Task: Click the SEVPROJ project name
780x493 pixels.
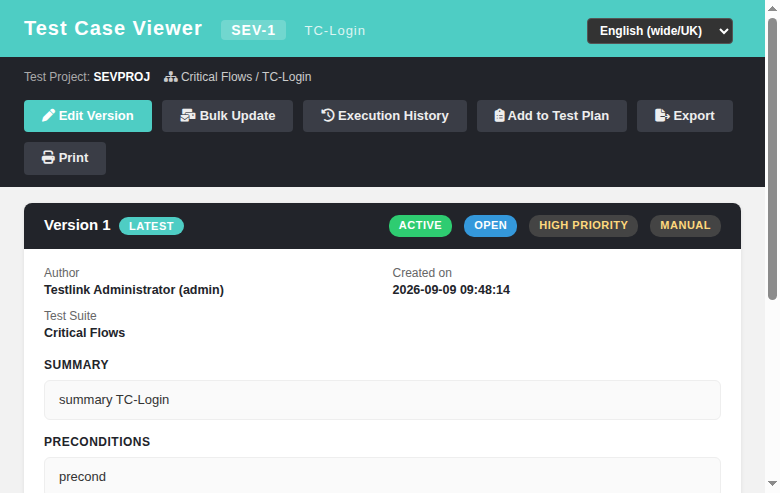Action: coord(122,77)
